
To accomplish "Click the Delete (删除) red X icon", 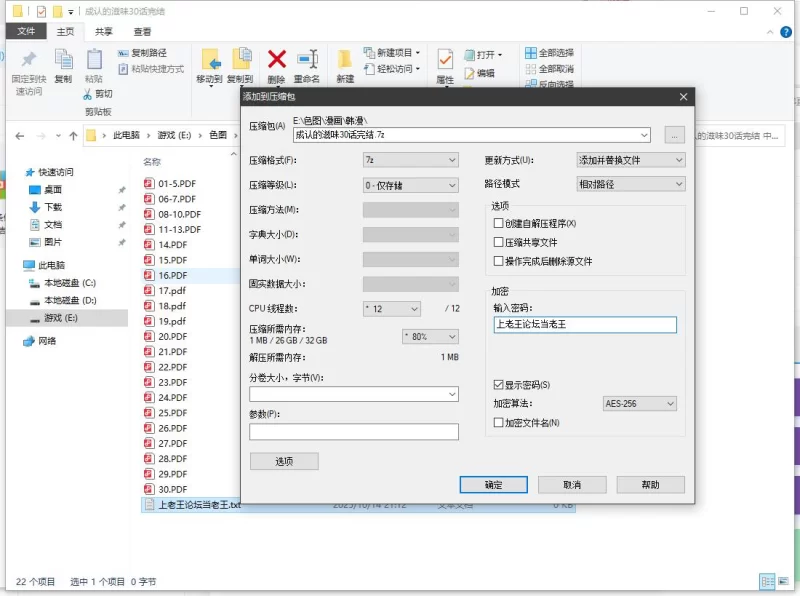I will pyautogui.click(x=277, y=60).
